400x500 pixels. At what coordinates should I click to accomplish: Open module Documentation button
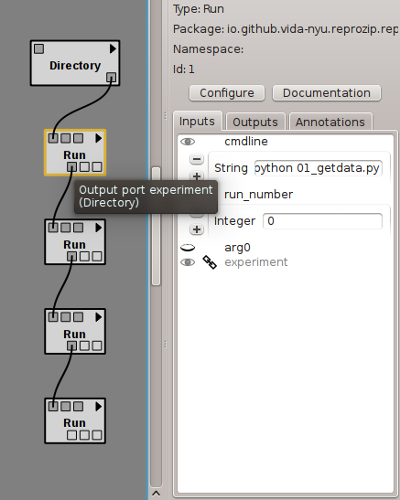(x=327, y=93)
